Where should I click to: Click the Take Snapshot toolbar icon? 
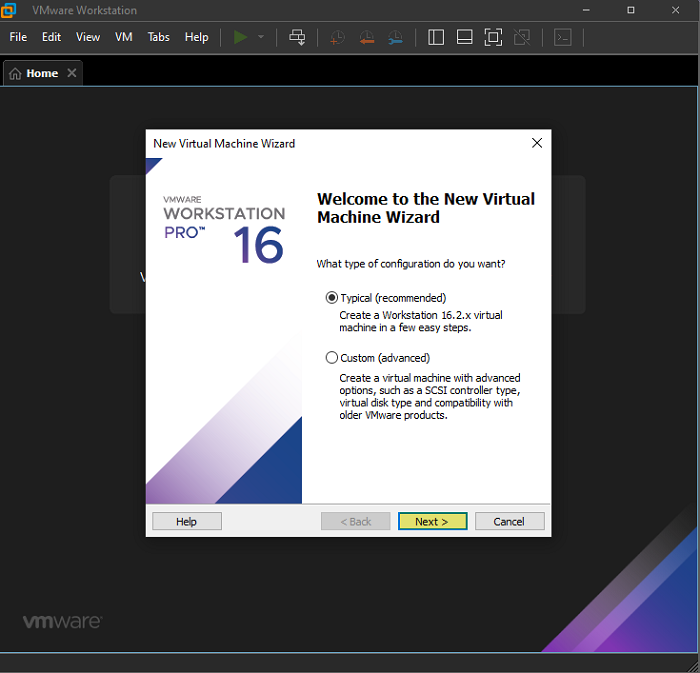(x=338, y=37)
